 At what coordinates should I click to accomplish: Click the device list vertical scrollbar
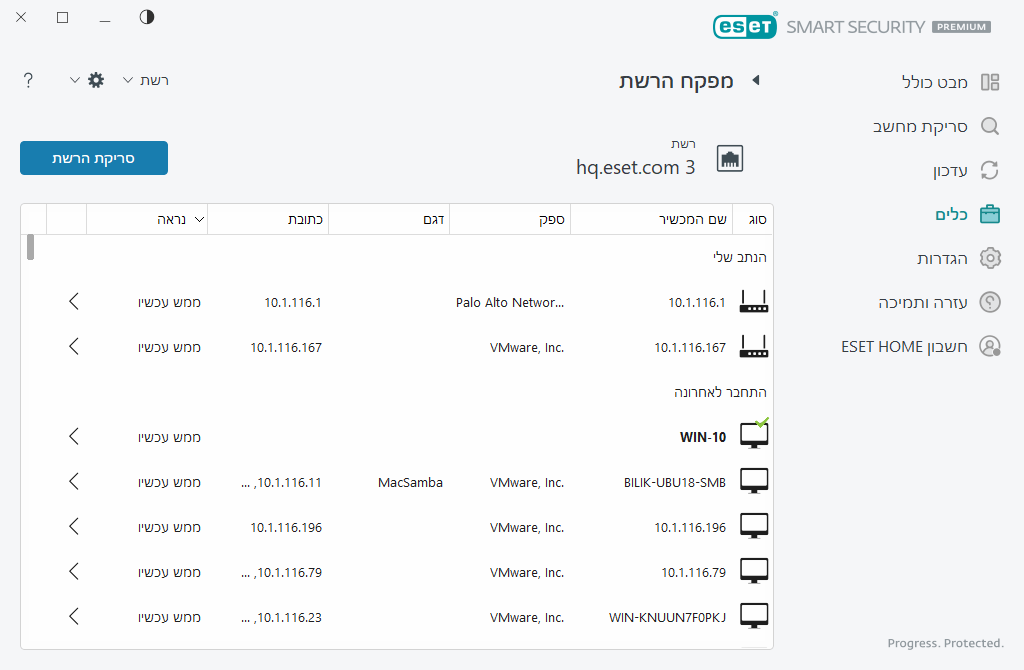tap(30, 247)
